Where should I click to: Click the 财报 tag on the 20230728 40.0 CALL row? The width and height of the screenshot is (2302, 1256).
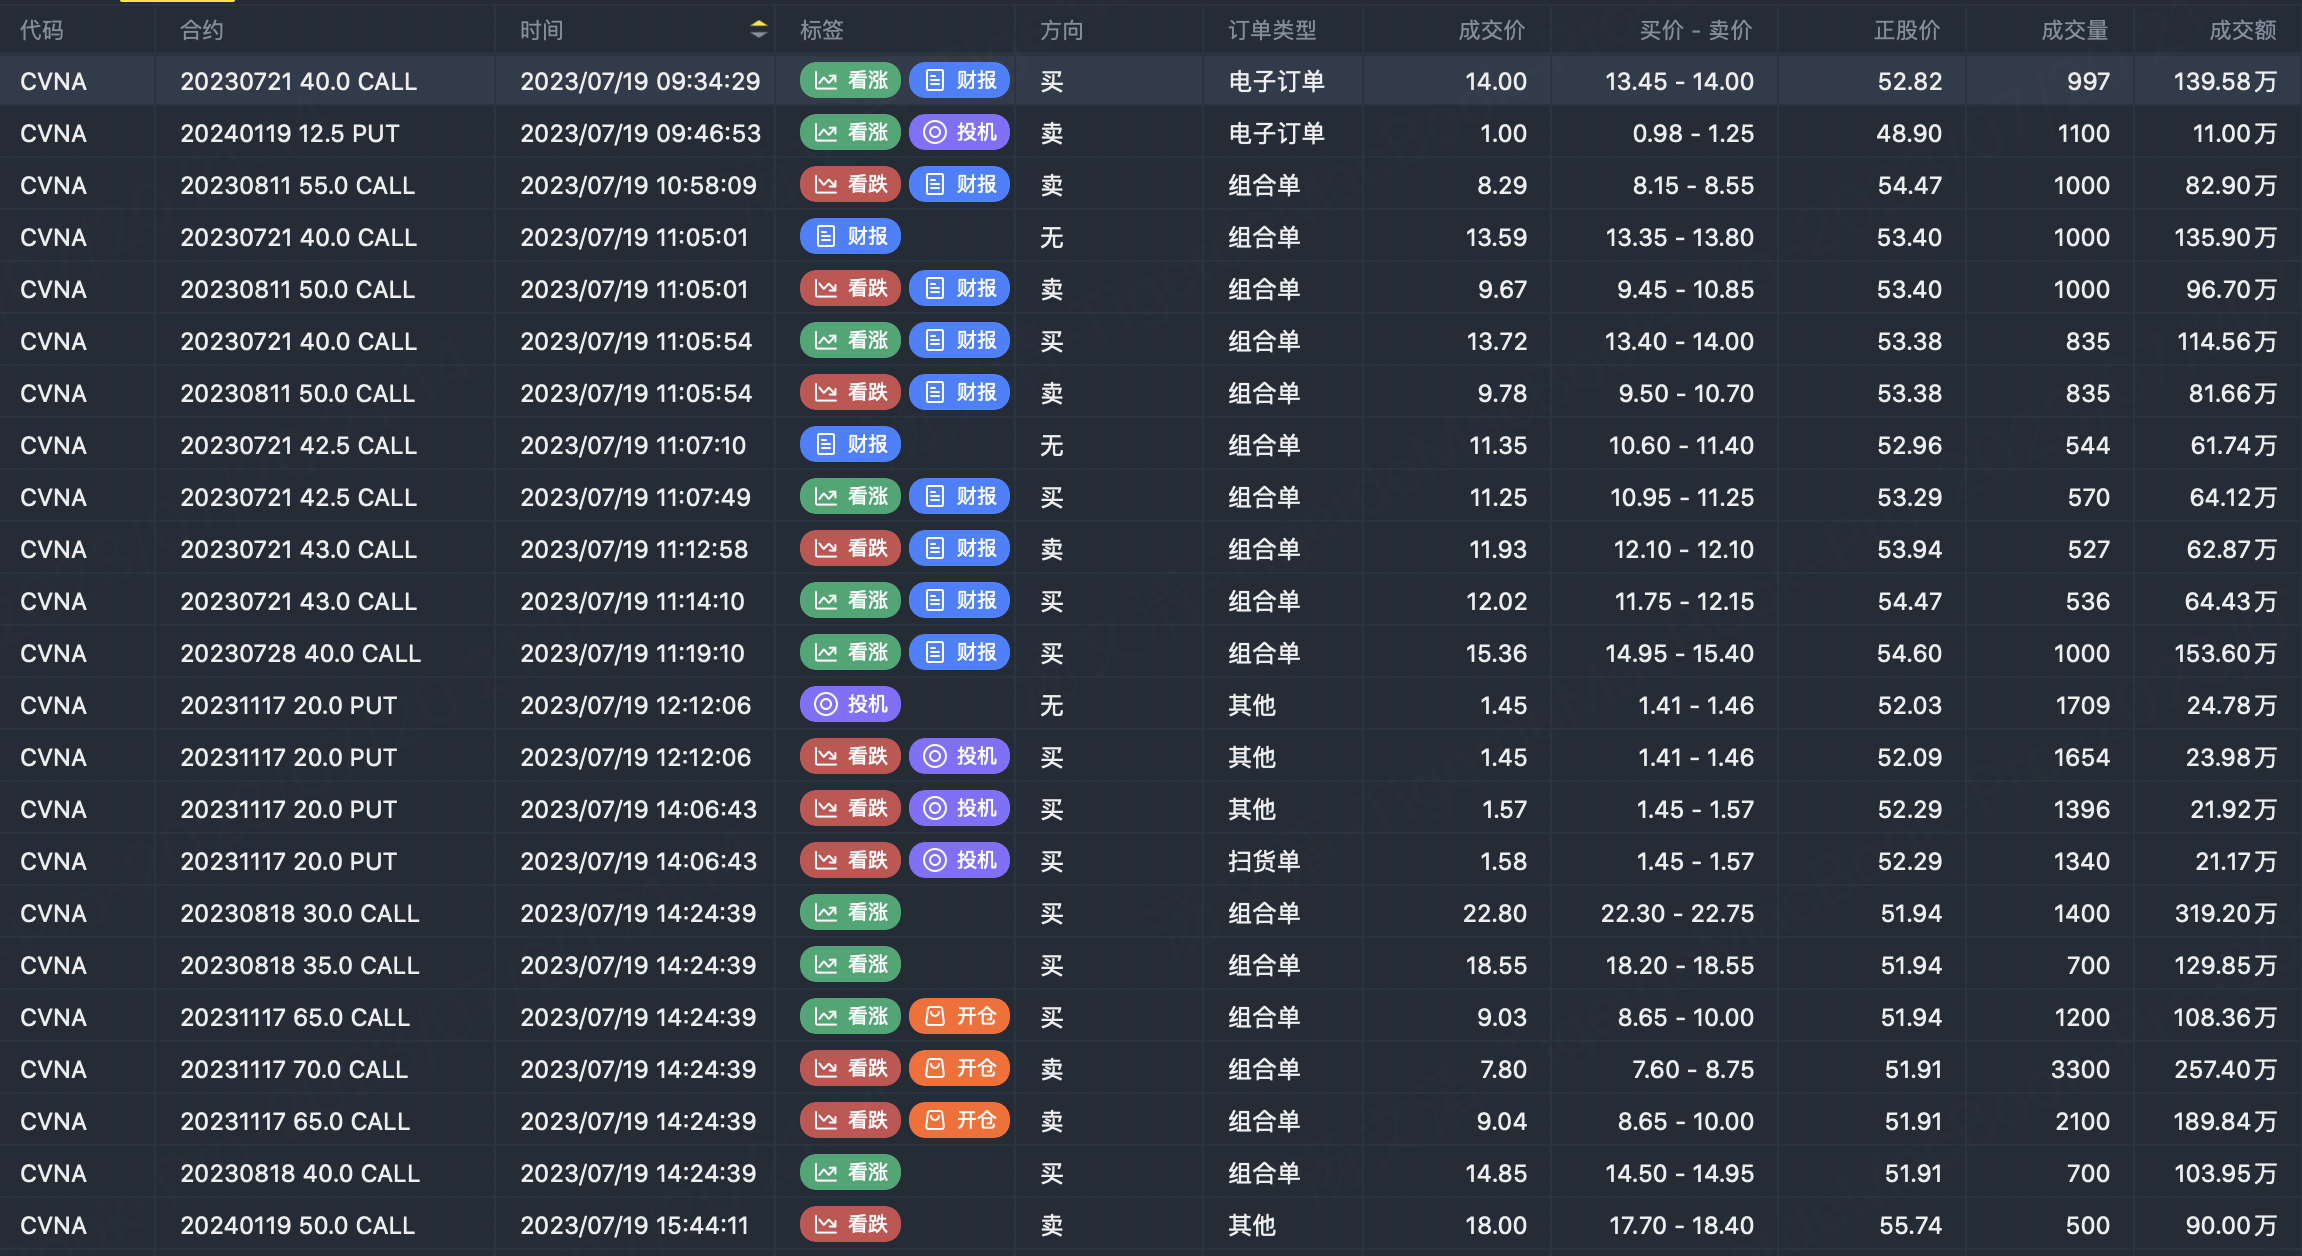pyautogui.click(x=959, y=653)
